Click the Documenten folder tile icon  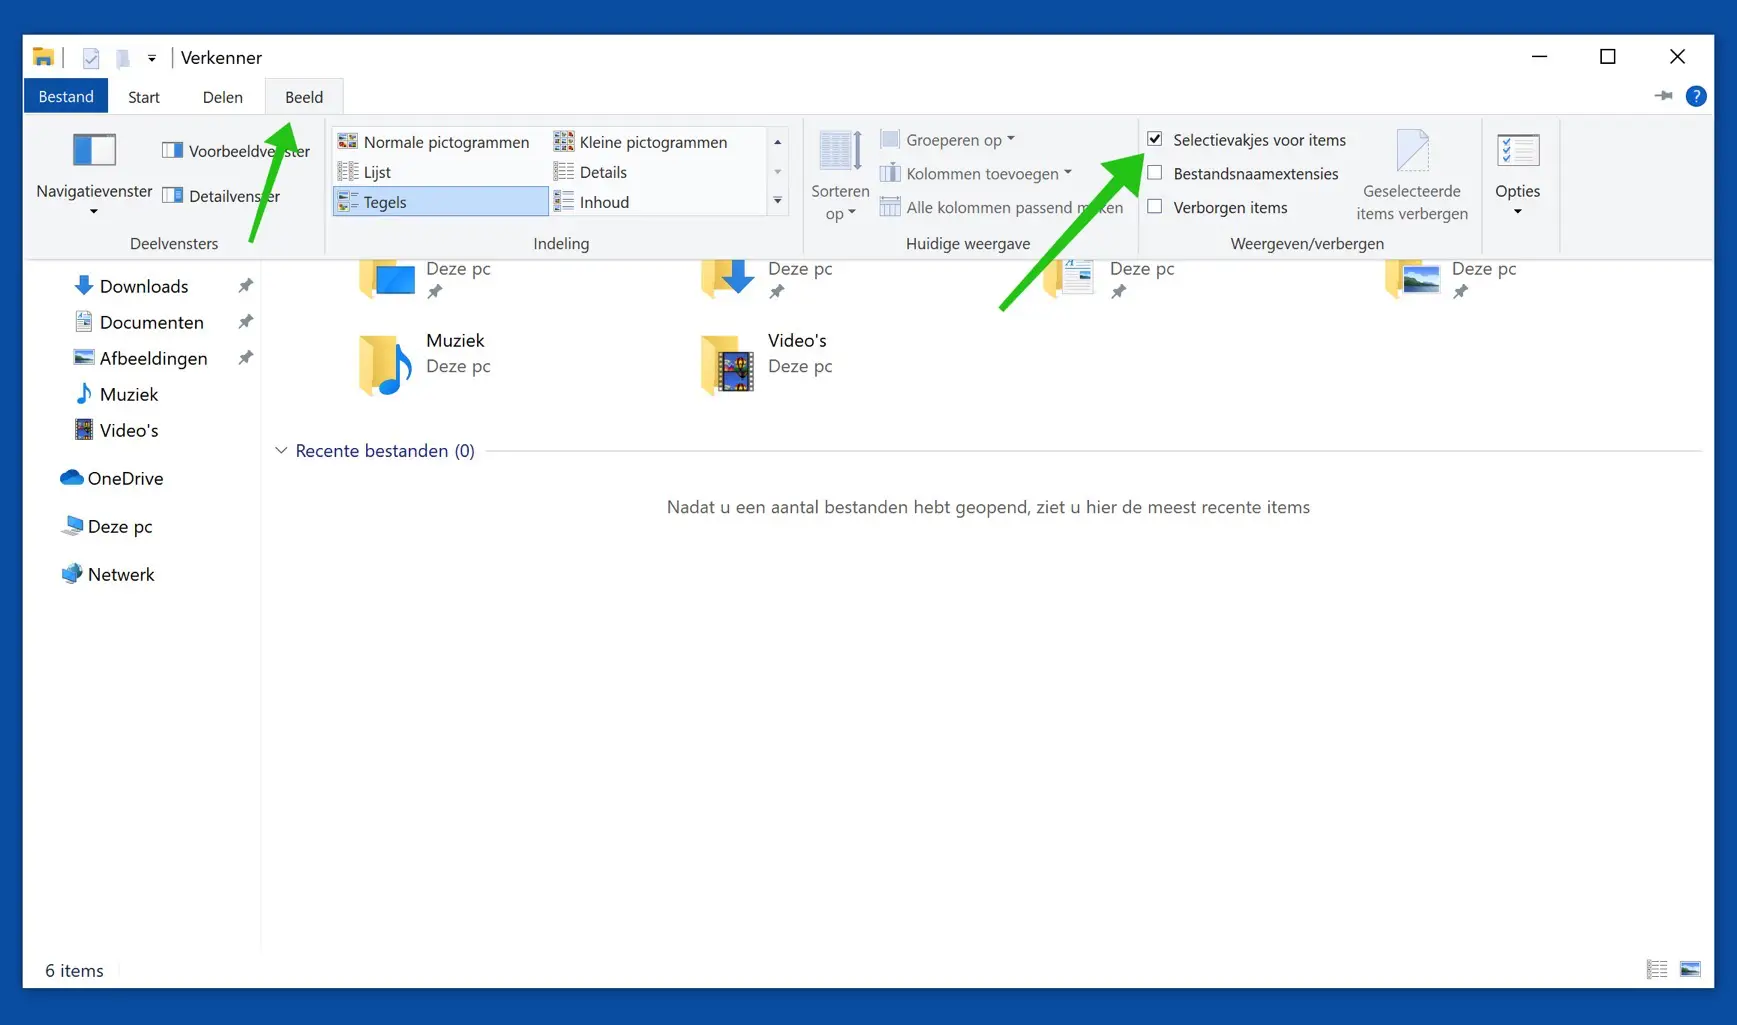(1070, 278)
